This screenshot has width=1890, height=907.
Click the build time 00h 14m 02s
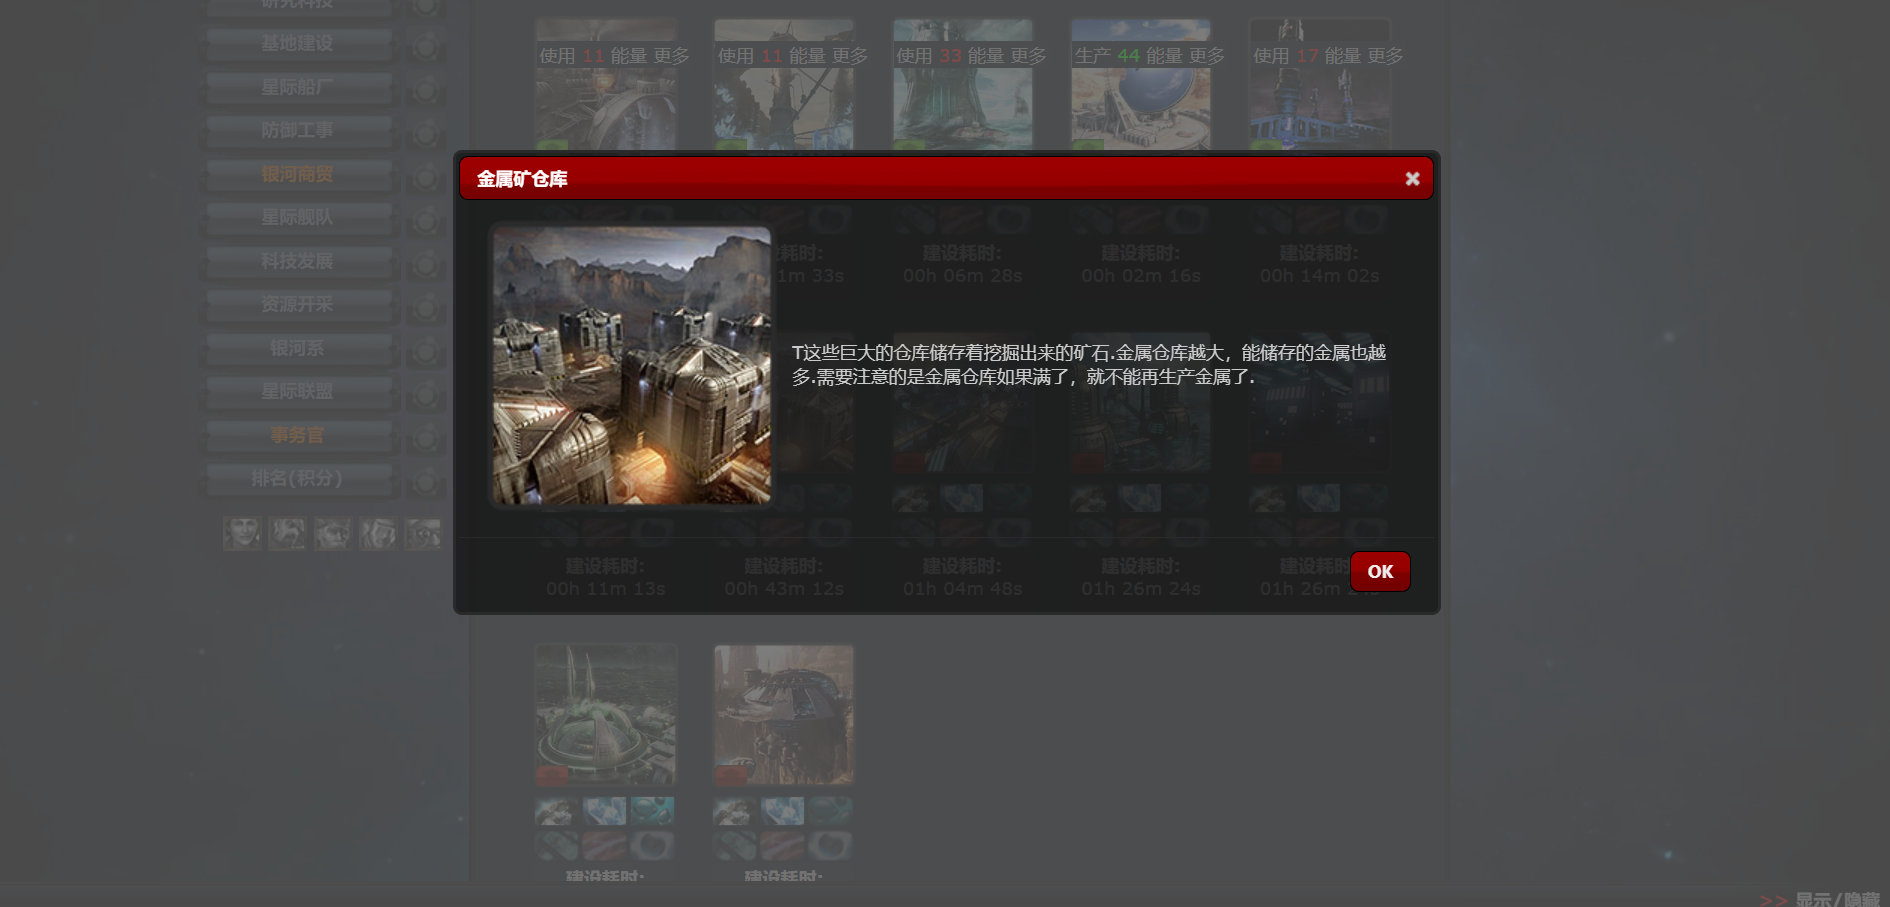coord(1320,276)
